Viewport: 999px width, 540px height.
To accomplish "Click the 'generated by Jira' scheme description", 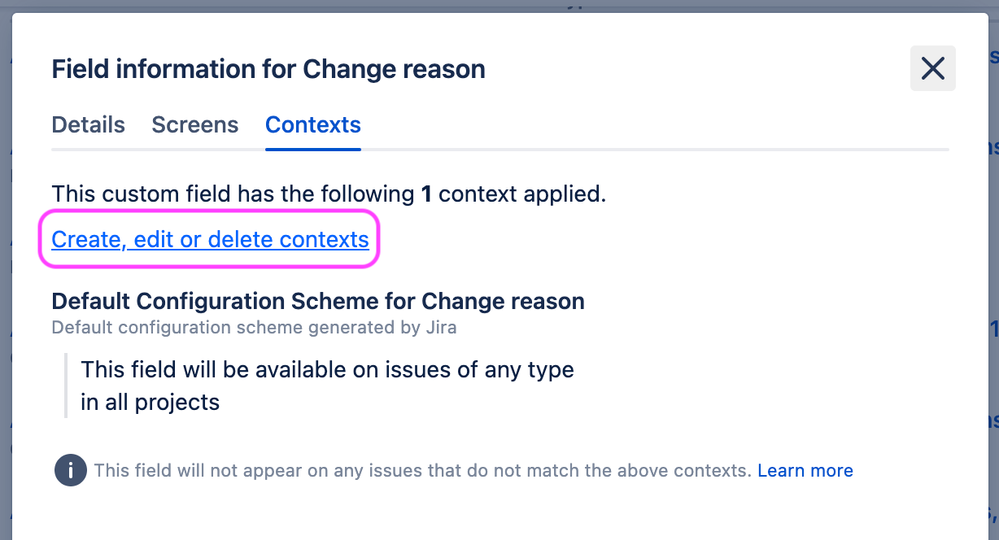I will (254, 327).
